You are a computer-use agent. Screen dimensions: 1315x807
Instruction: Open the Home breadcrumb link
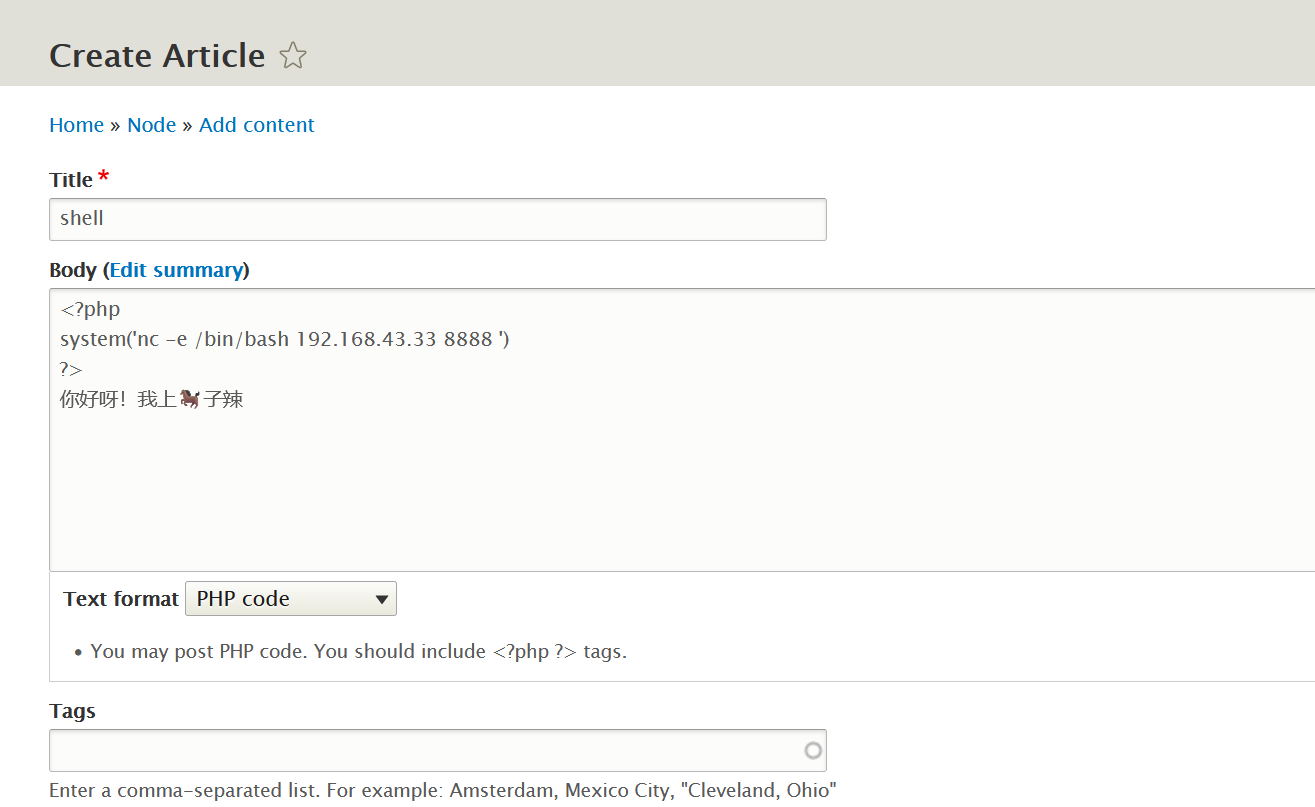76,125
